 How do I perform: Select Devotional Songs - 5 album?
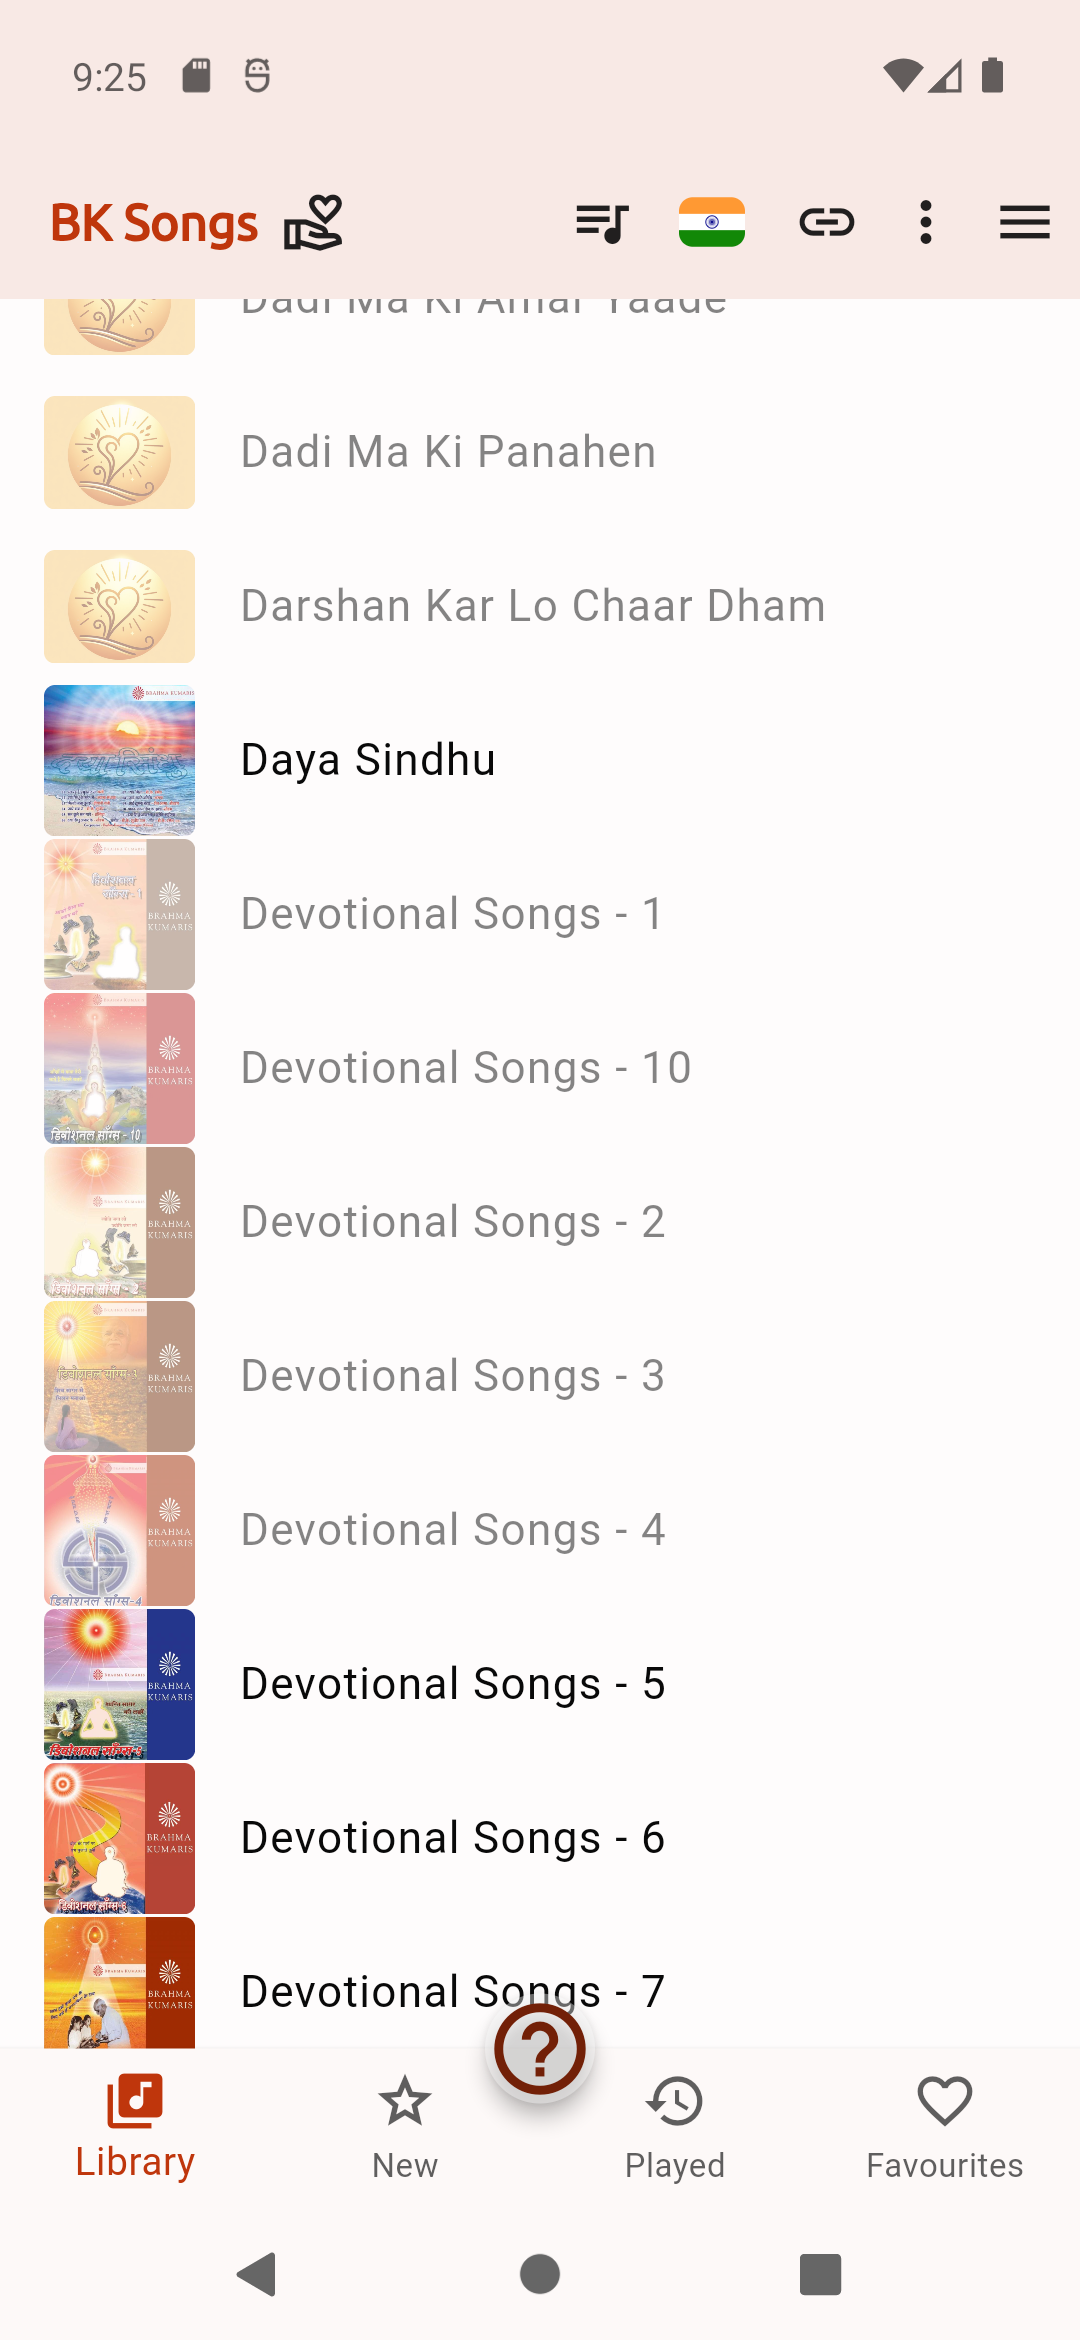[453, 1684]
